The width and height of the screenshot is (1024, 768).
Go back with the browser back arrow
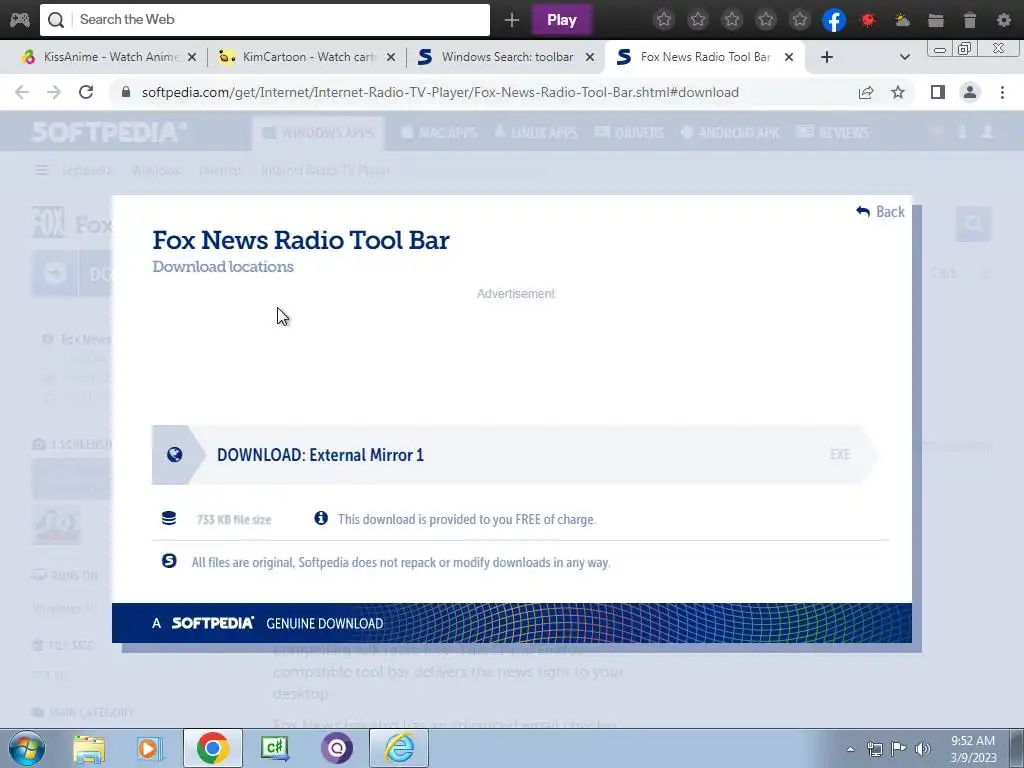(22, 92)
